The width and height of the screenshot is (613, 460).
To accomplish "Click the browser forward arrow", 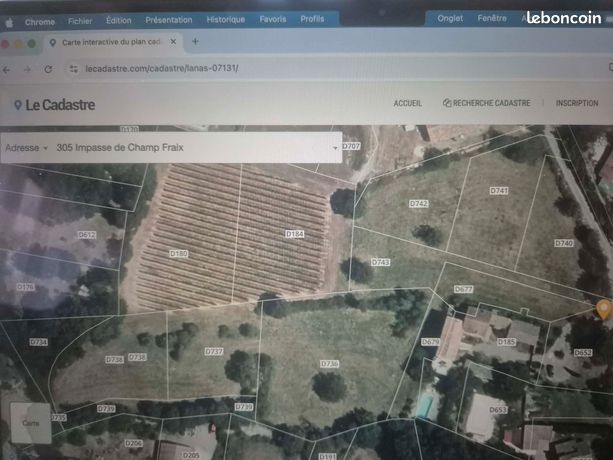I will tap(27, 70).
